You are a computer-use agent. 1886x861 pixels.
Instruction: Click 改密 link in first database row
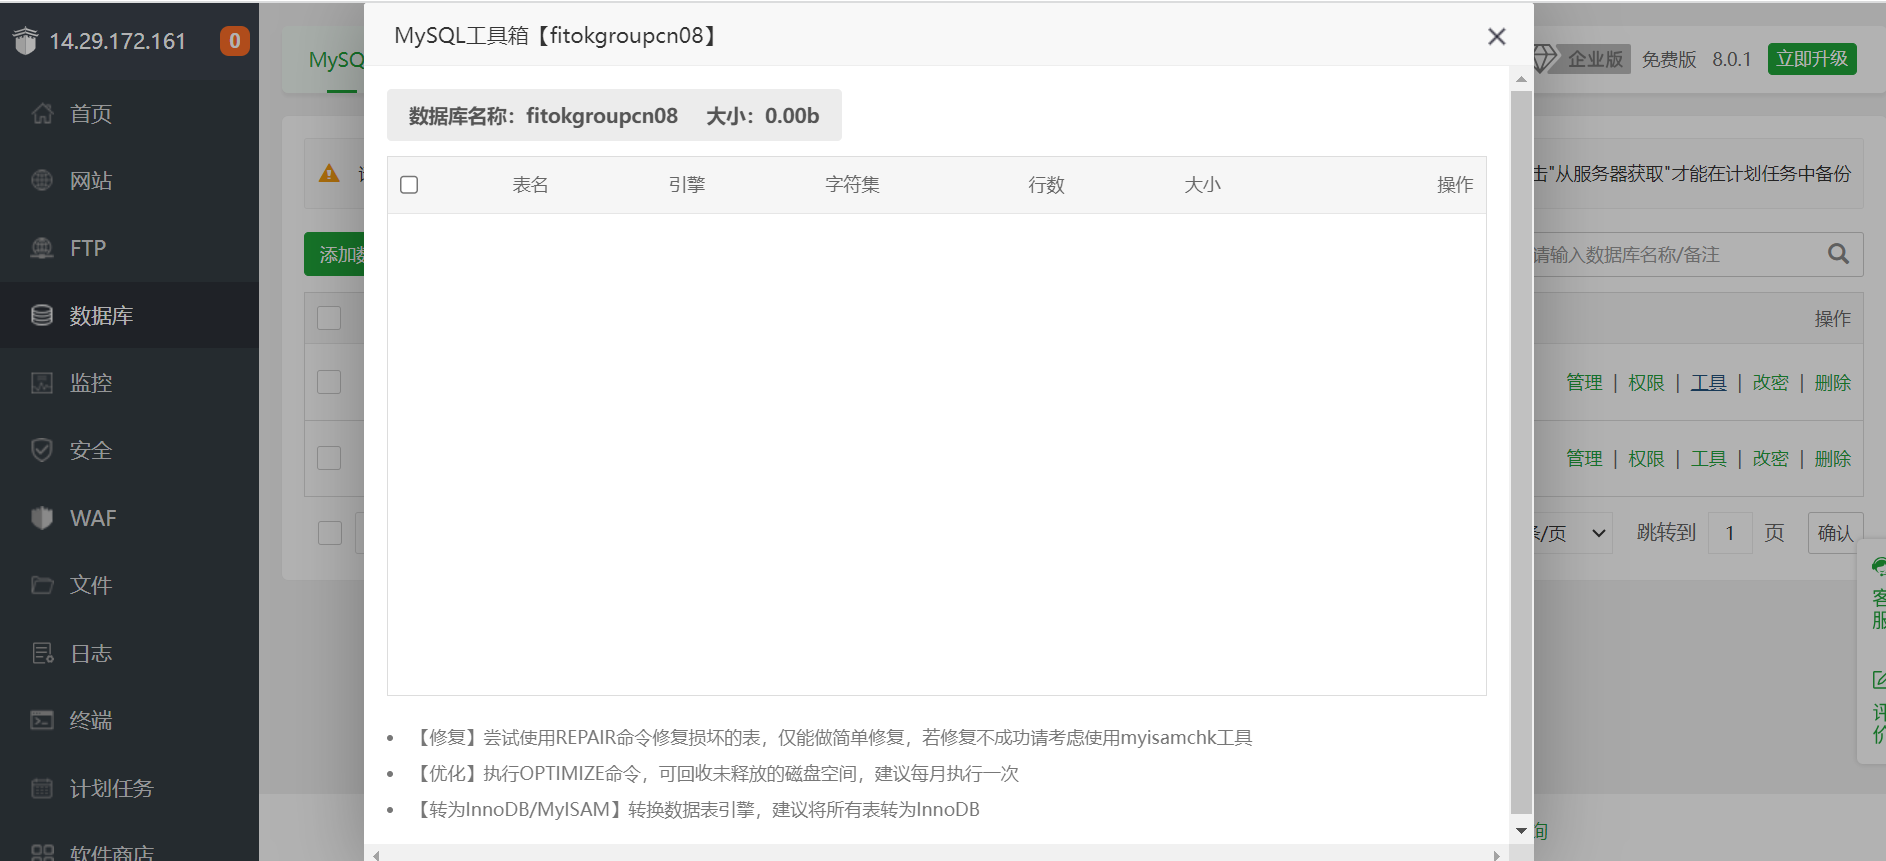pos(1770,383)
